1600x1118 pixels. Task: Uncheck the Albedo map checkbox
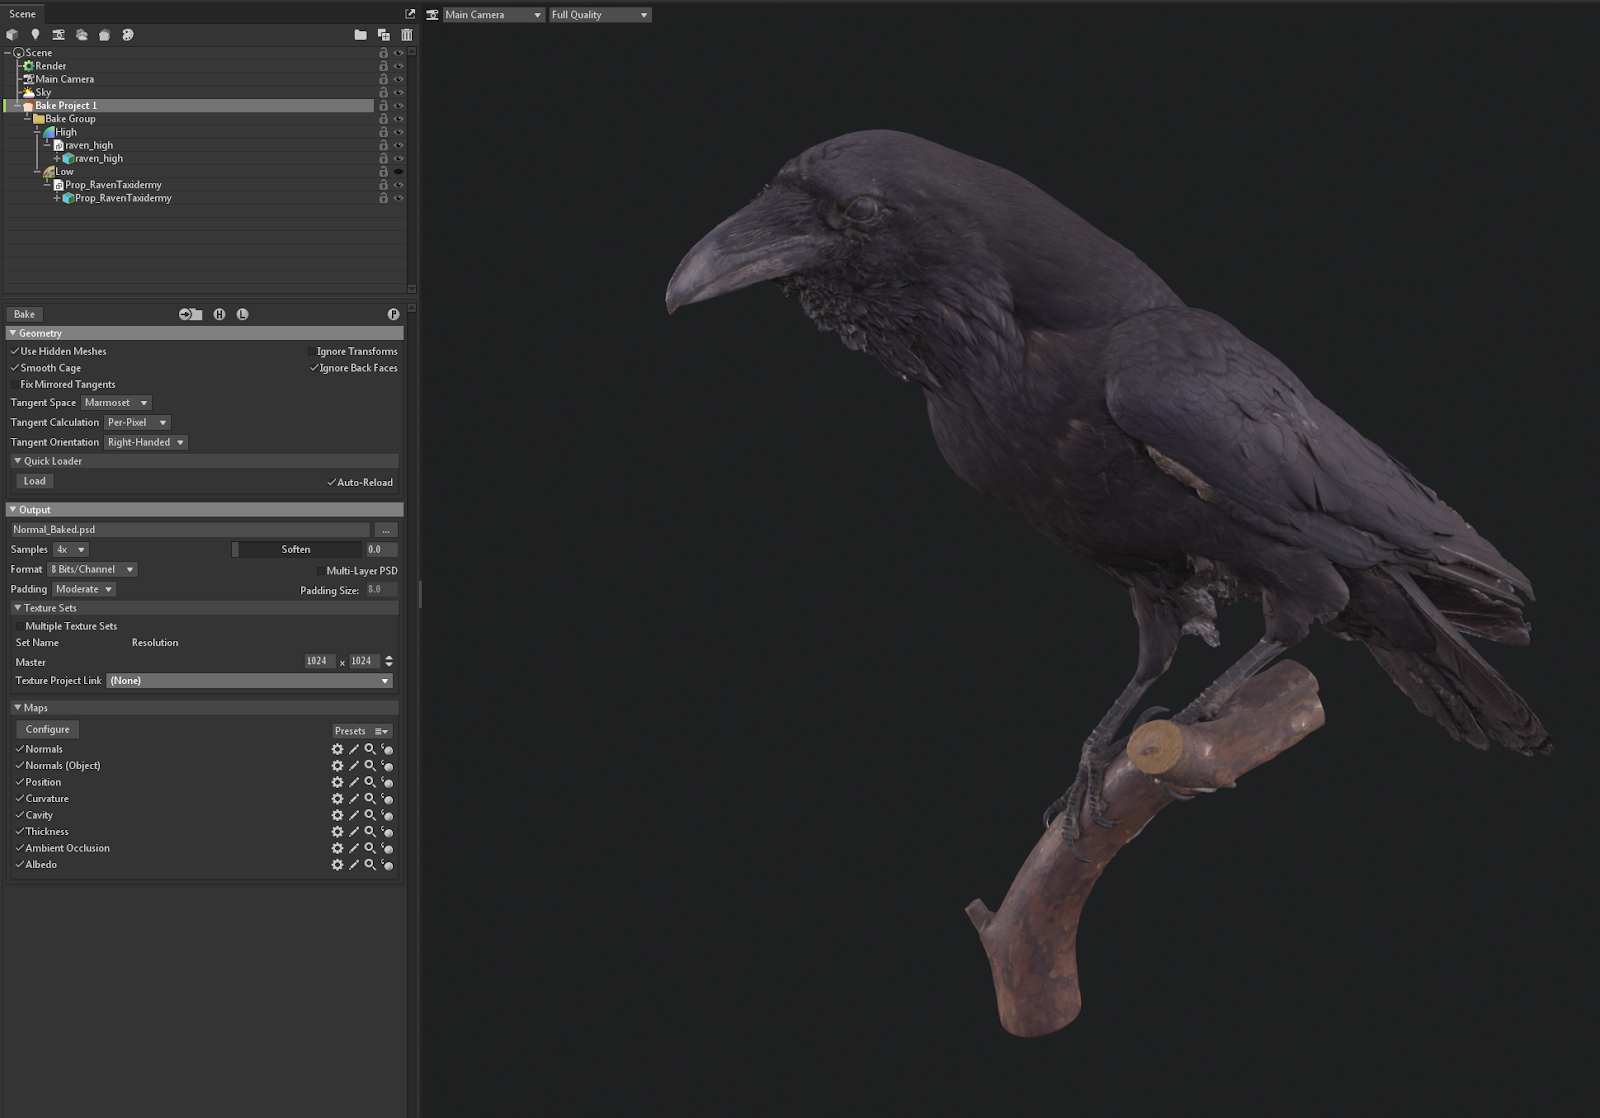click(19, 865)
